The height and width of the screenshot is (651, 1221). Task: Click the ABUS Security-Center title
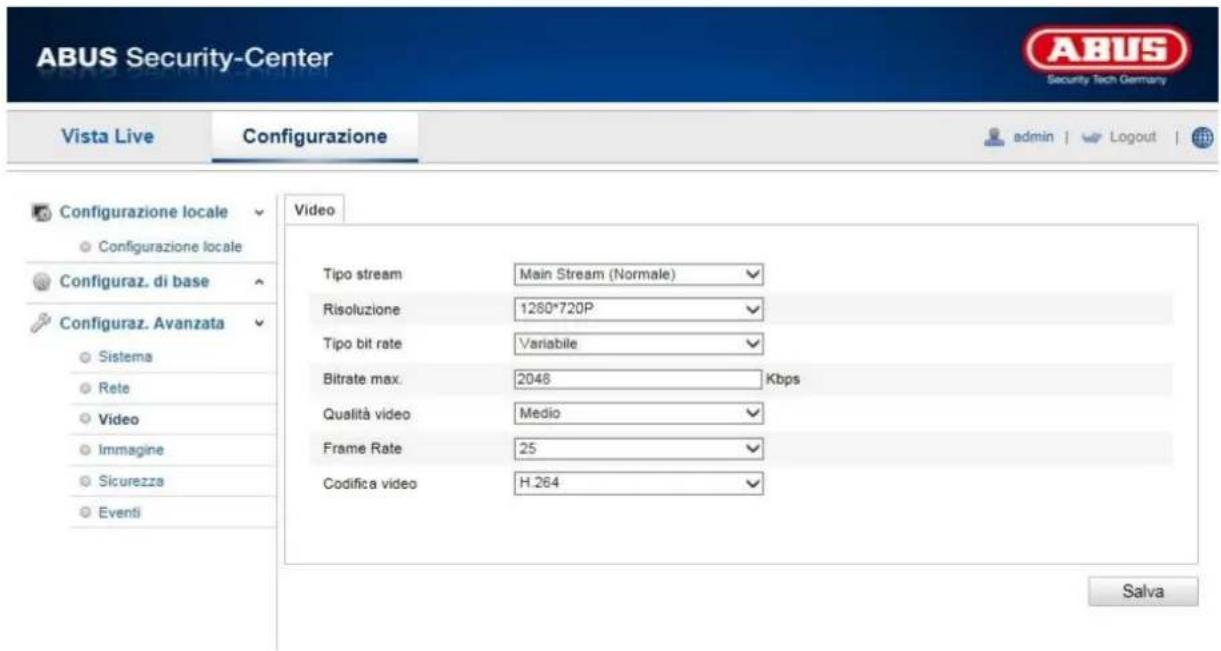[183, 58]
